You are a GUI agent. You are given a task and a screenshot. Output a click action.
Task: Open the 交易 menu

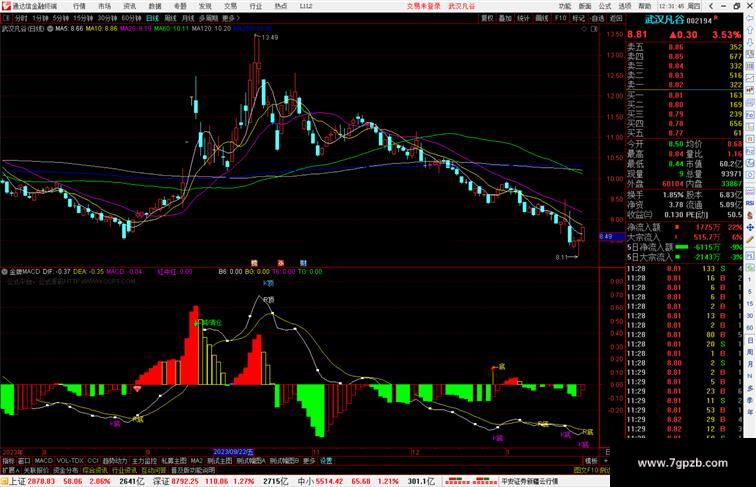[230, 6]
